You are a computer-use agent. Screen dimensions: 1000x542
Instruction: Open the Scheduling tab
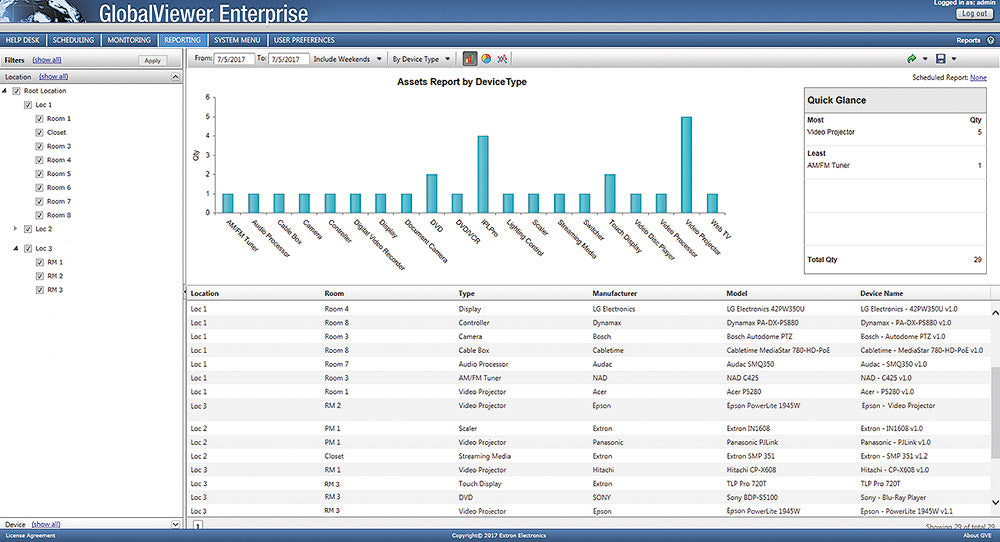pyautogui.click(x=73, y=40)
